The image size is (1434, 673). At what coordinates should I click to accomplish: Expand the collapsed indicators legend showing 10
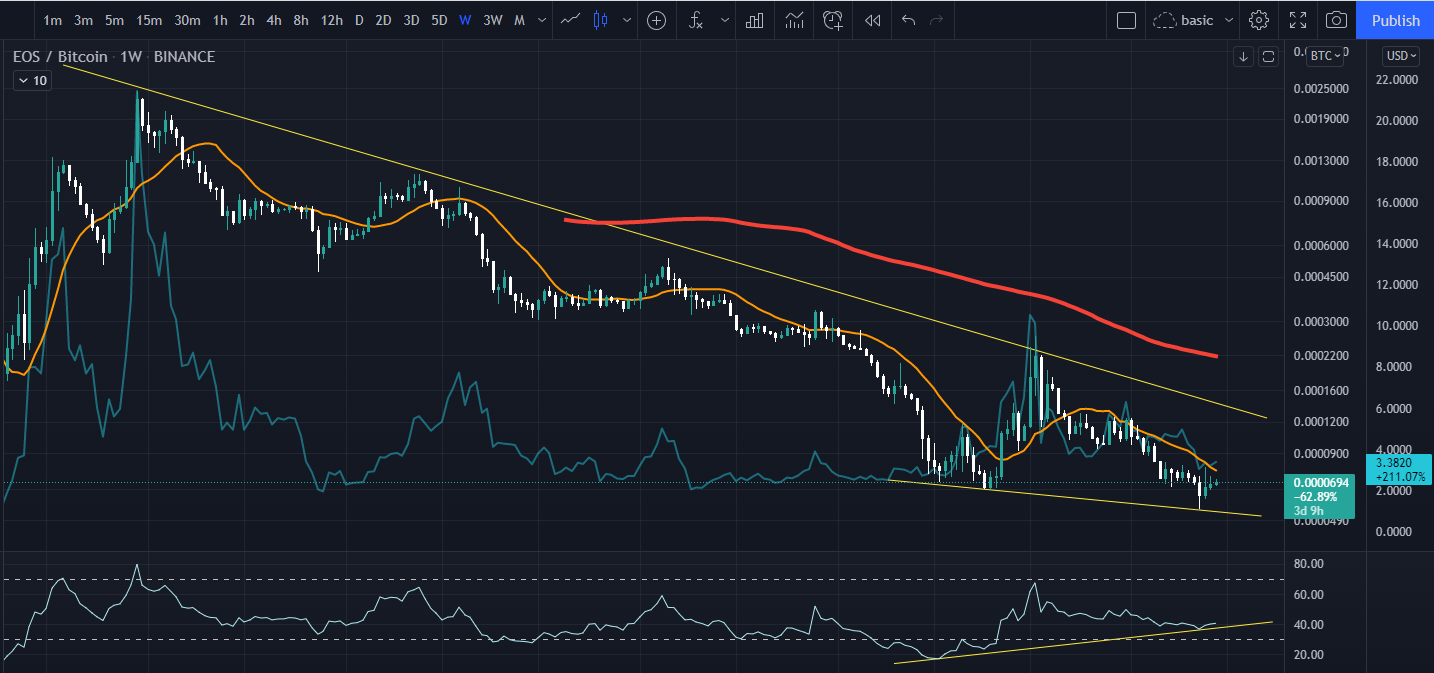point(31,81)
